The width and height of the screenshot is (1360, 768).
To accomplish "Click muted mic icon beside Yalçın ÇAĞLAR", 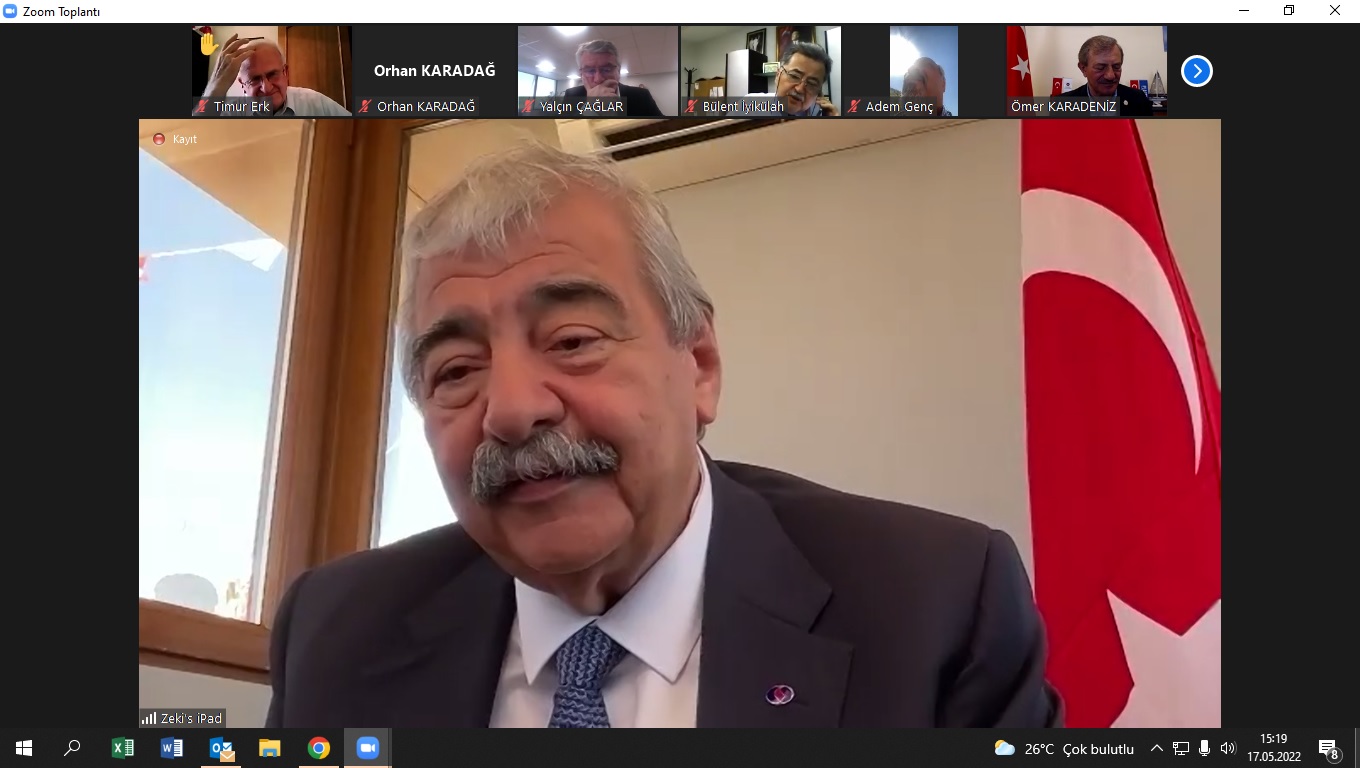I will click(x=528, y=107).
